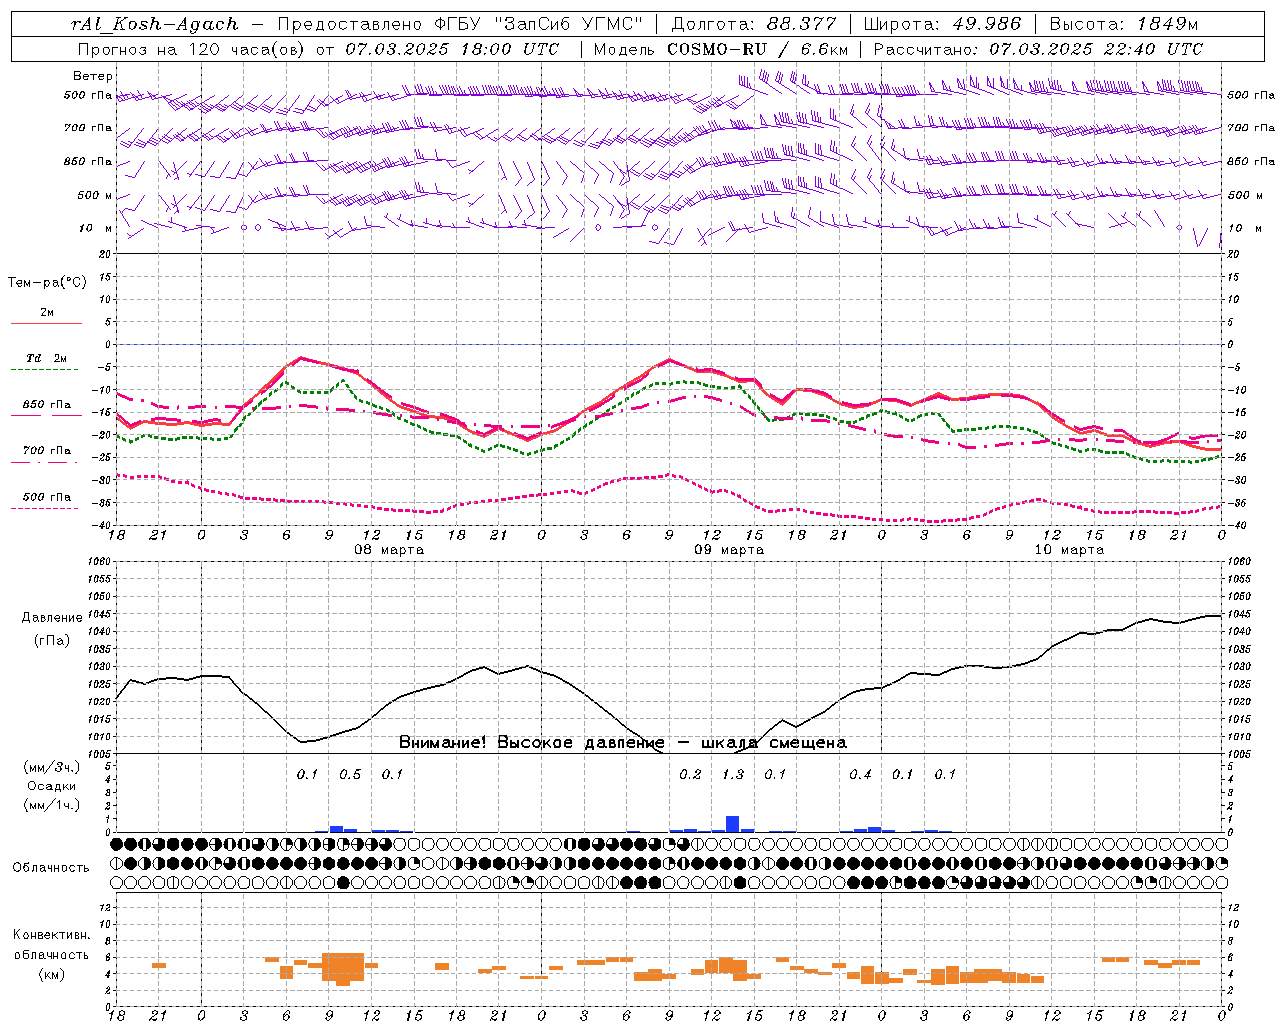Click the tallest blue precipitation bar
The image size is (1280, 1024).
733,824
